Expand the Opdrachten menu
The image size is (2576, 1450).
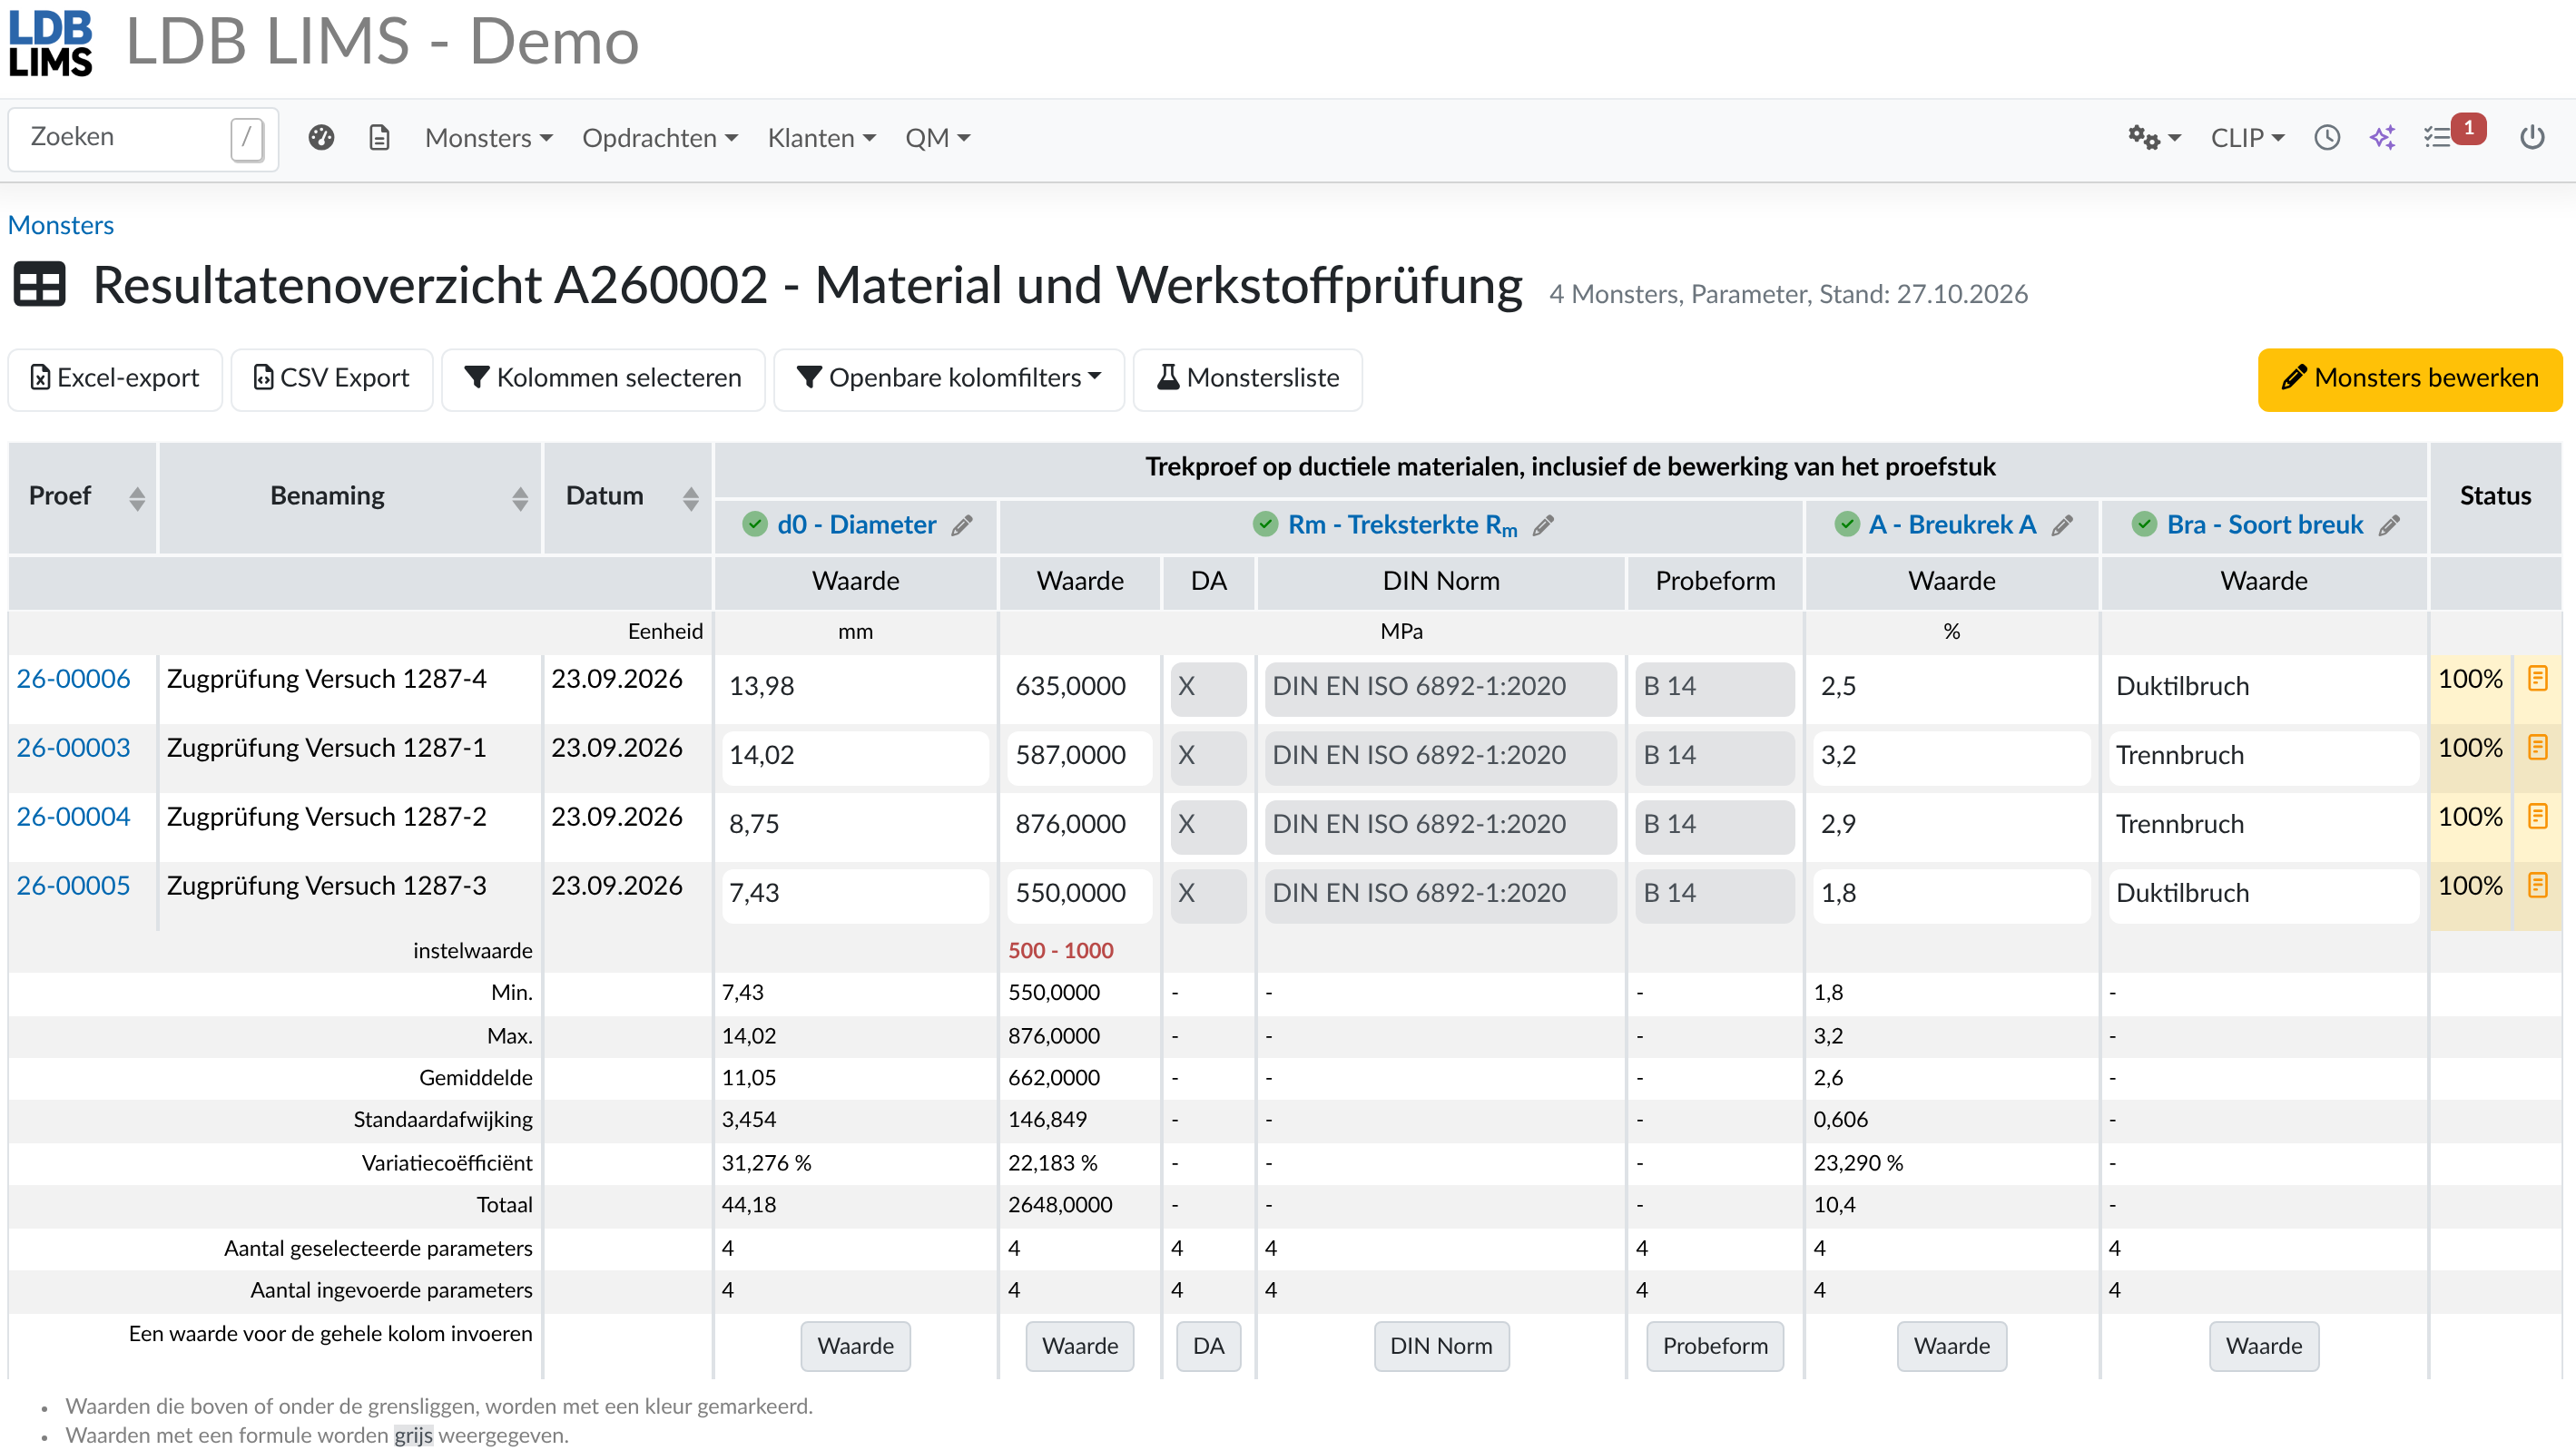click(x=660, y=138)
